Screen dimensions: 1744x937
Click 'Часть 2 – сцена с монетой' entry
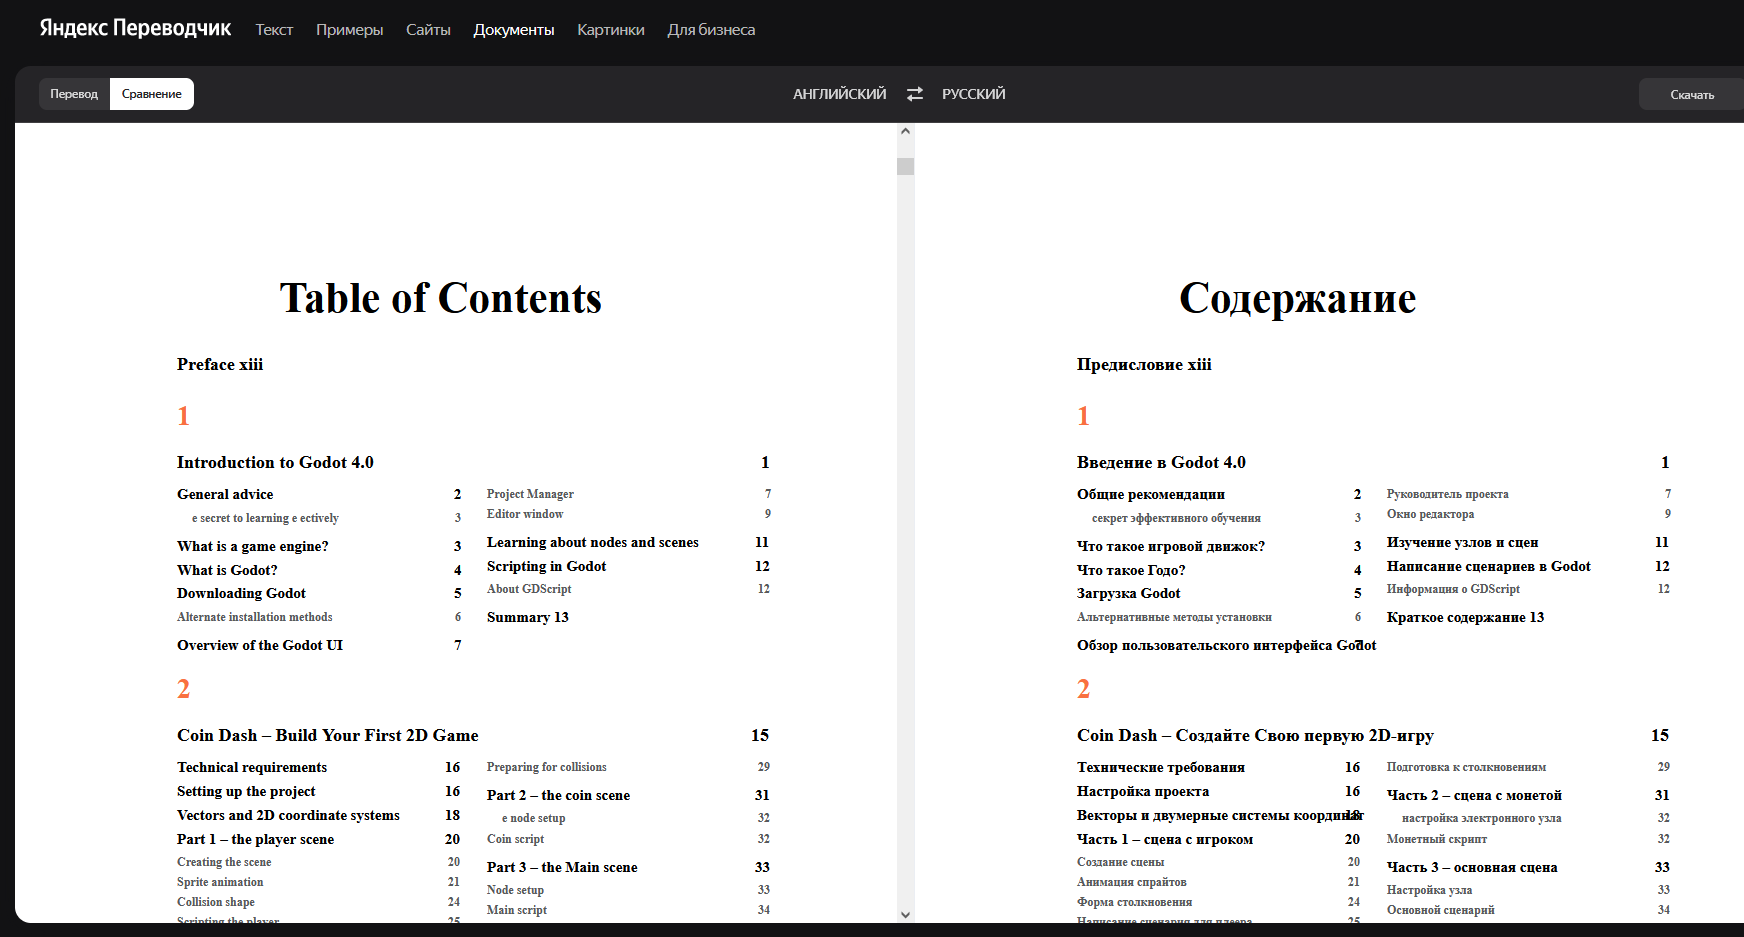point(1474,795)
